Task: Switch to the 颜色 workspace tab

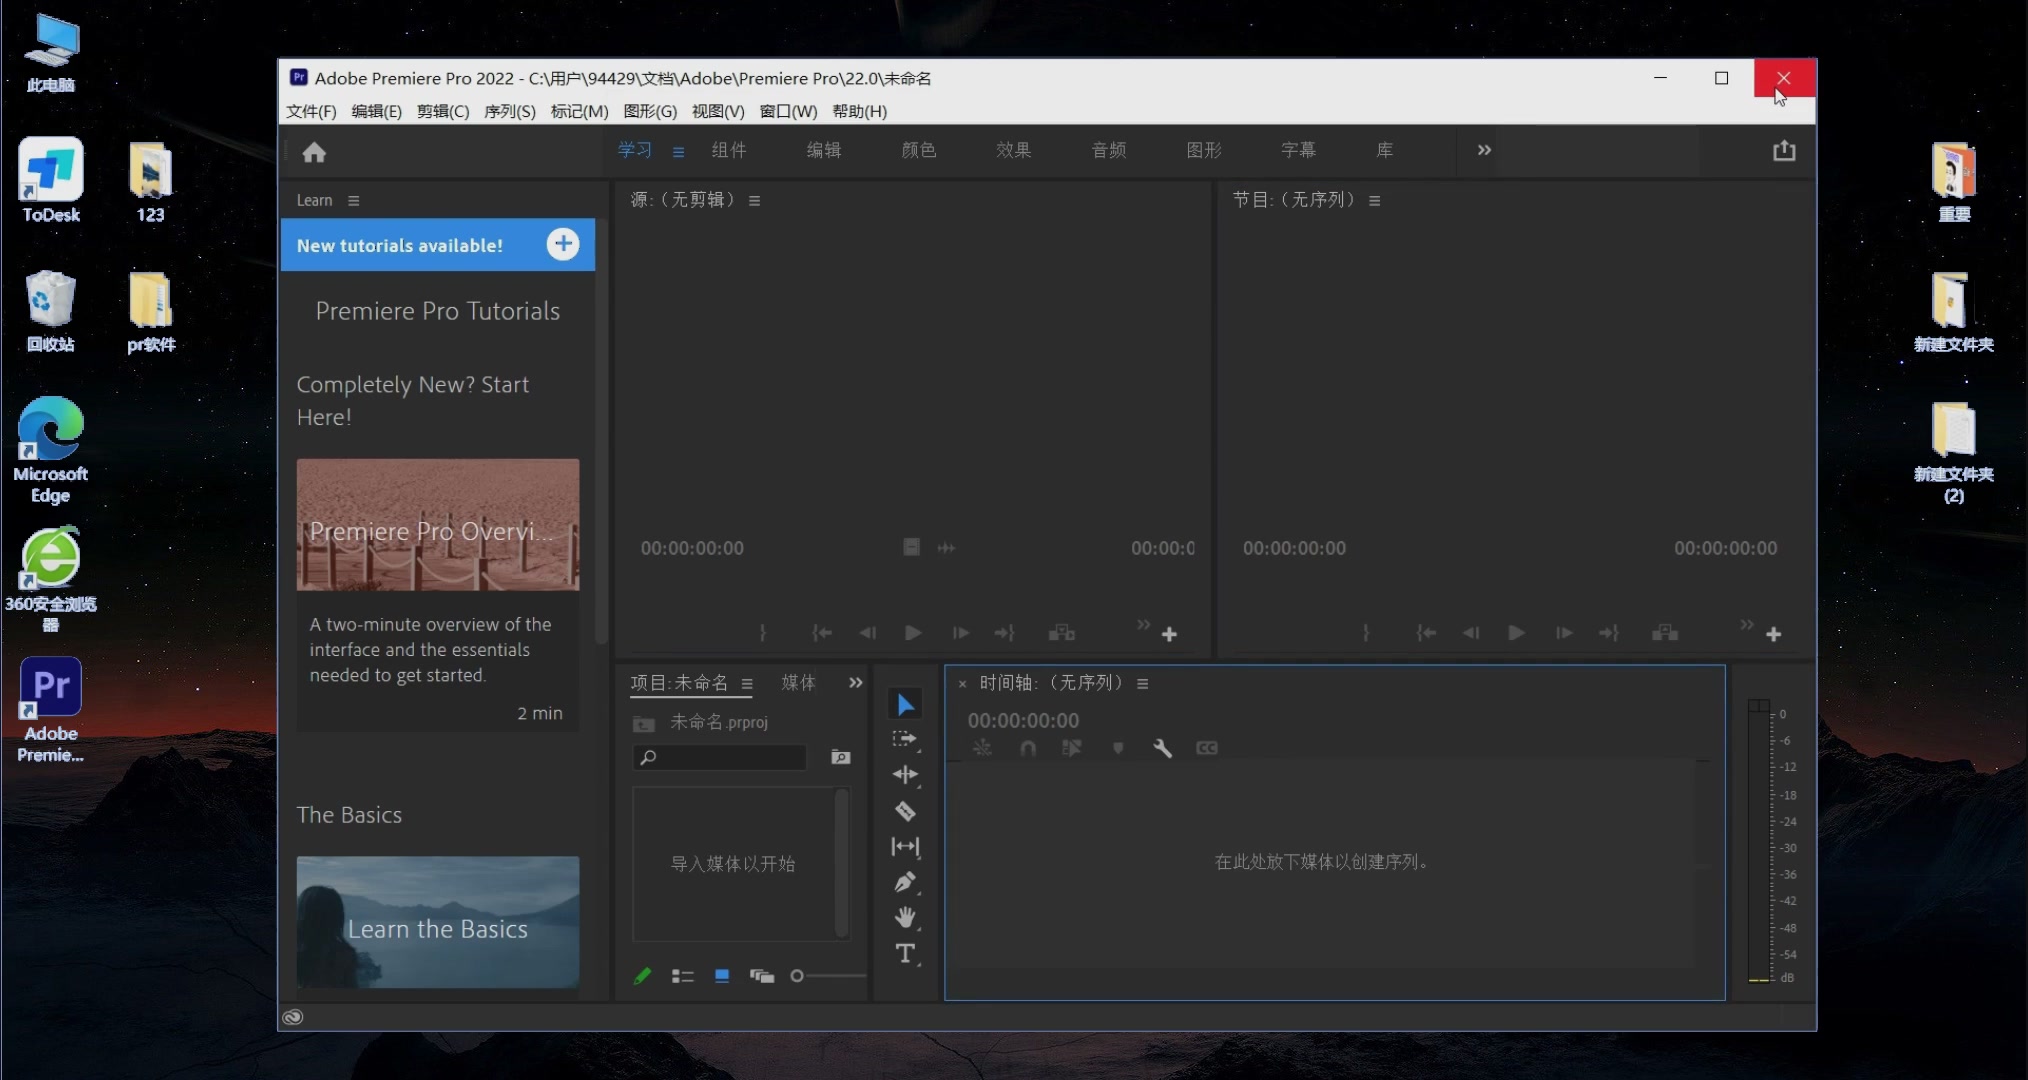Action: click(x=918, y=150)
